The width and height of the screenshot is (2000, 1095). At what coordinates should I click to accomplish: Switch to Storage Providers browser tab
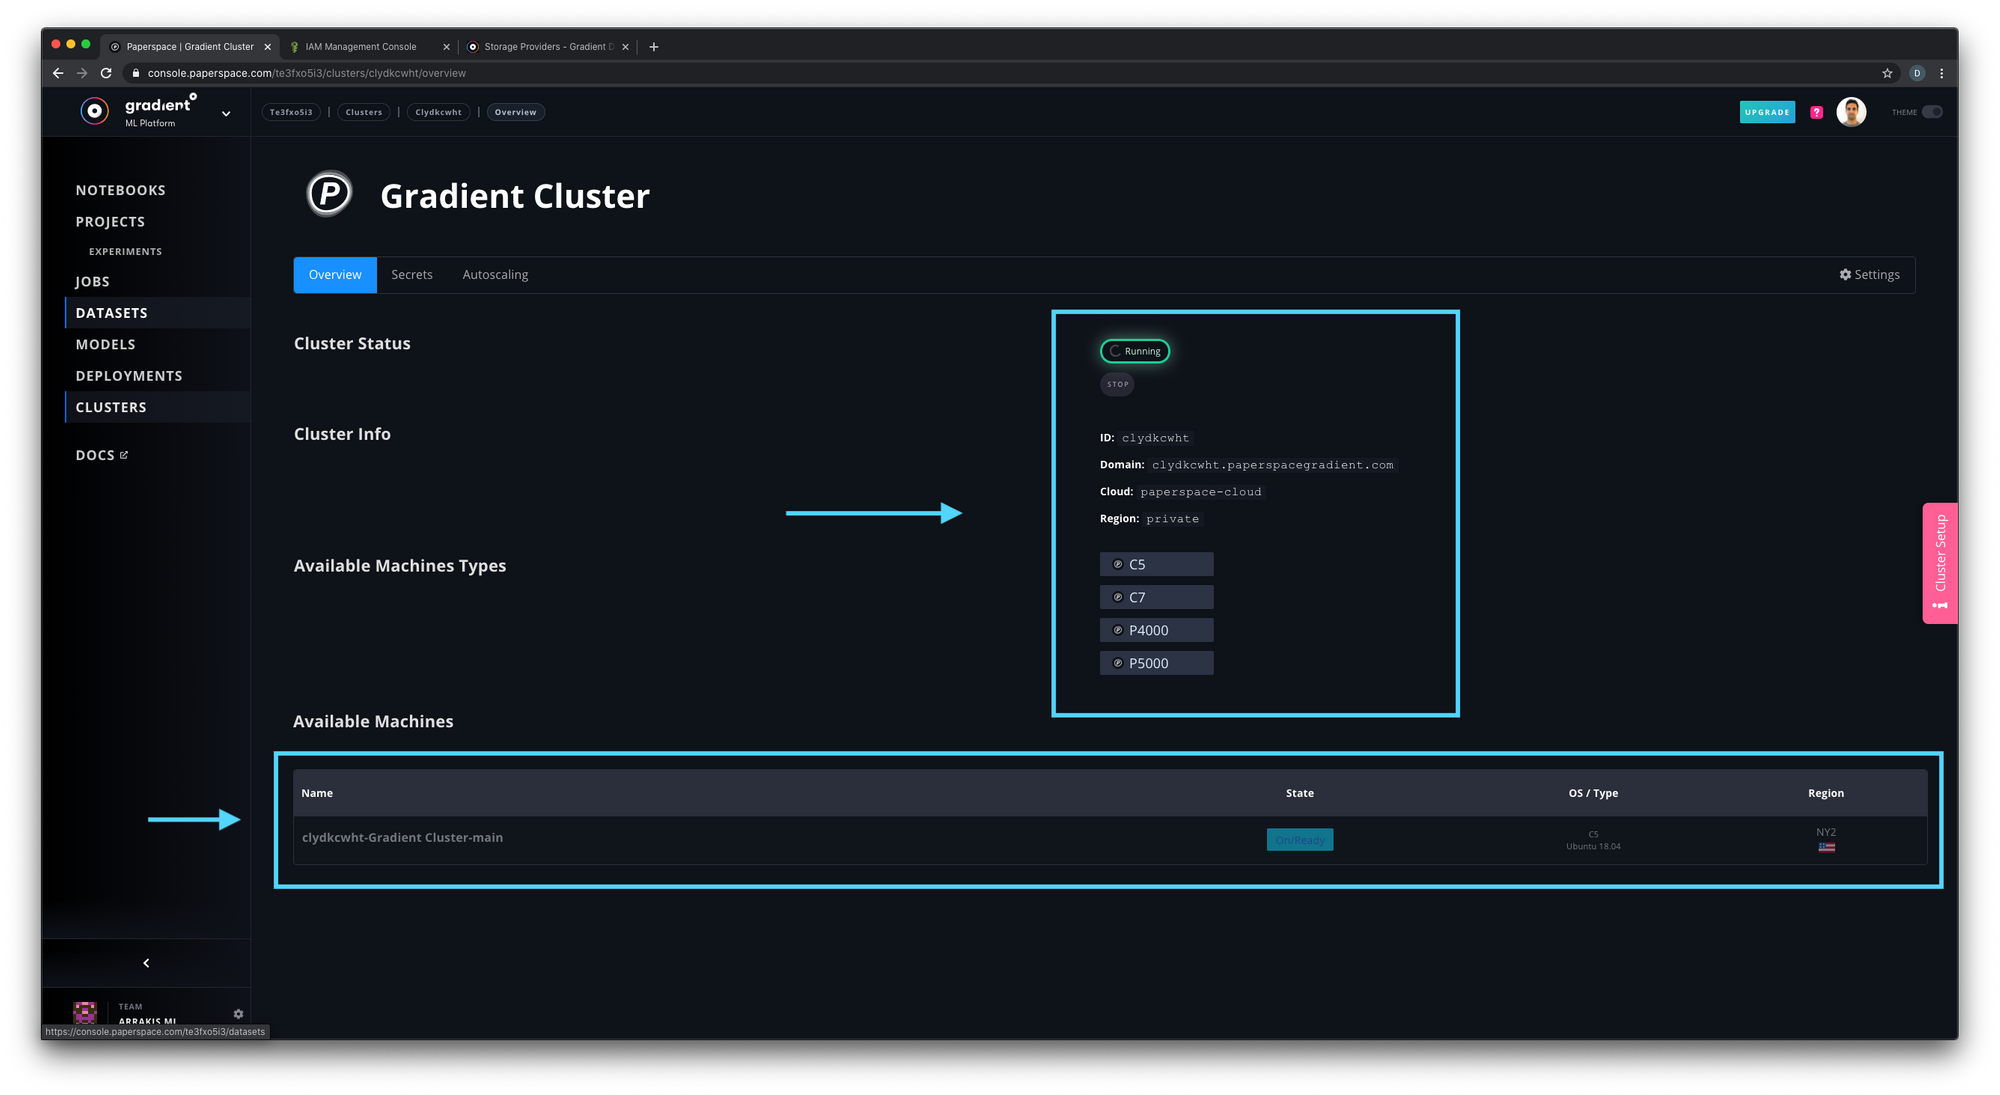coord(548,46)
